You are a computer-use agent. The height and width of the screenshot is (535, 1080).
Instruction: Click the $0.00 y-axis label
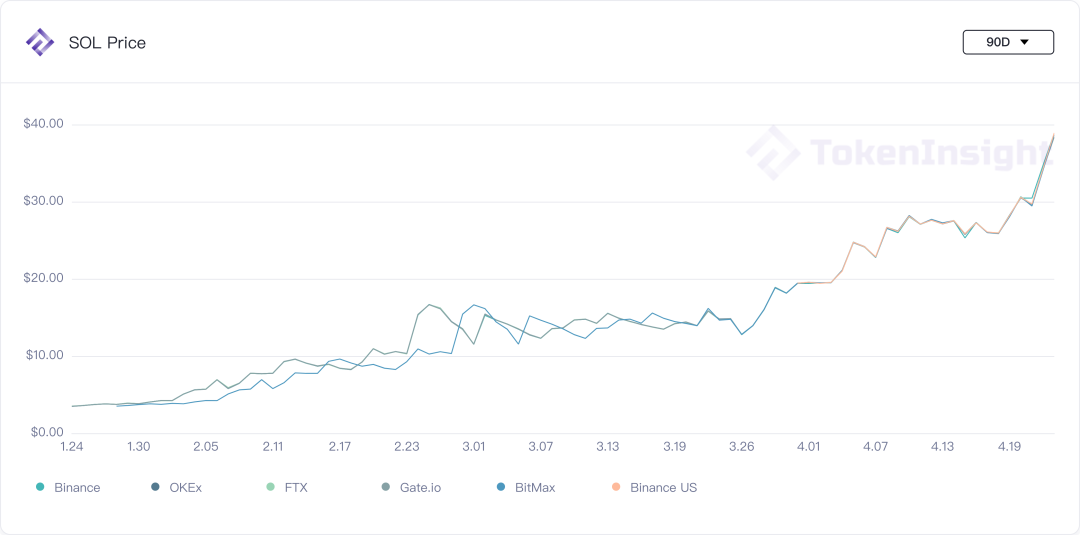tap(46, 433)
